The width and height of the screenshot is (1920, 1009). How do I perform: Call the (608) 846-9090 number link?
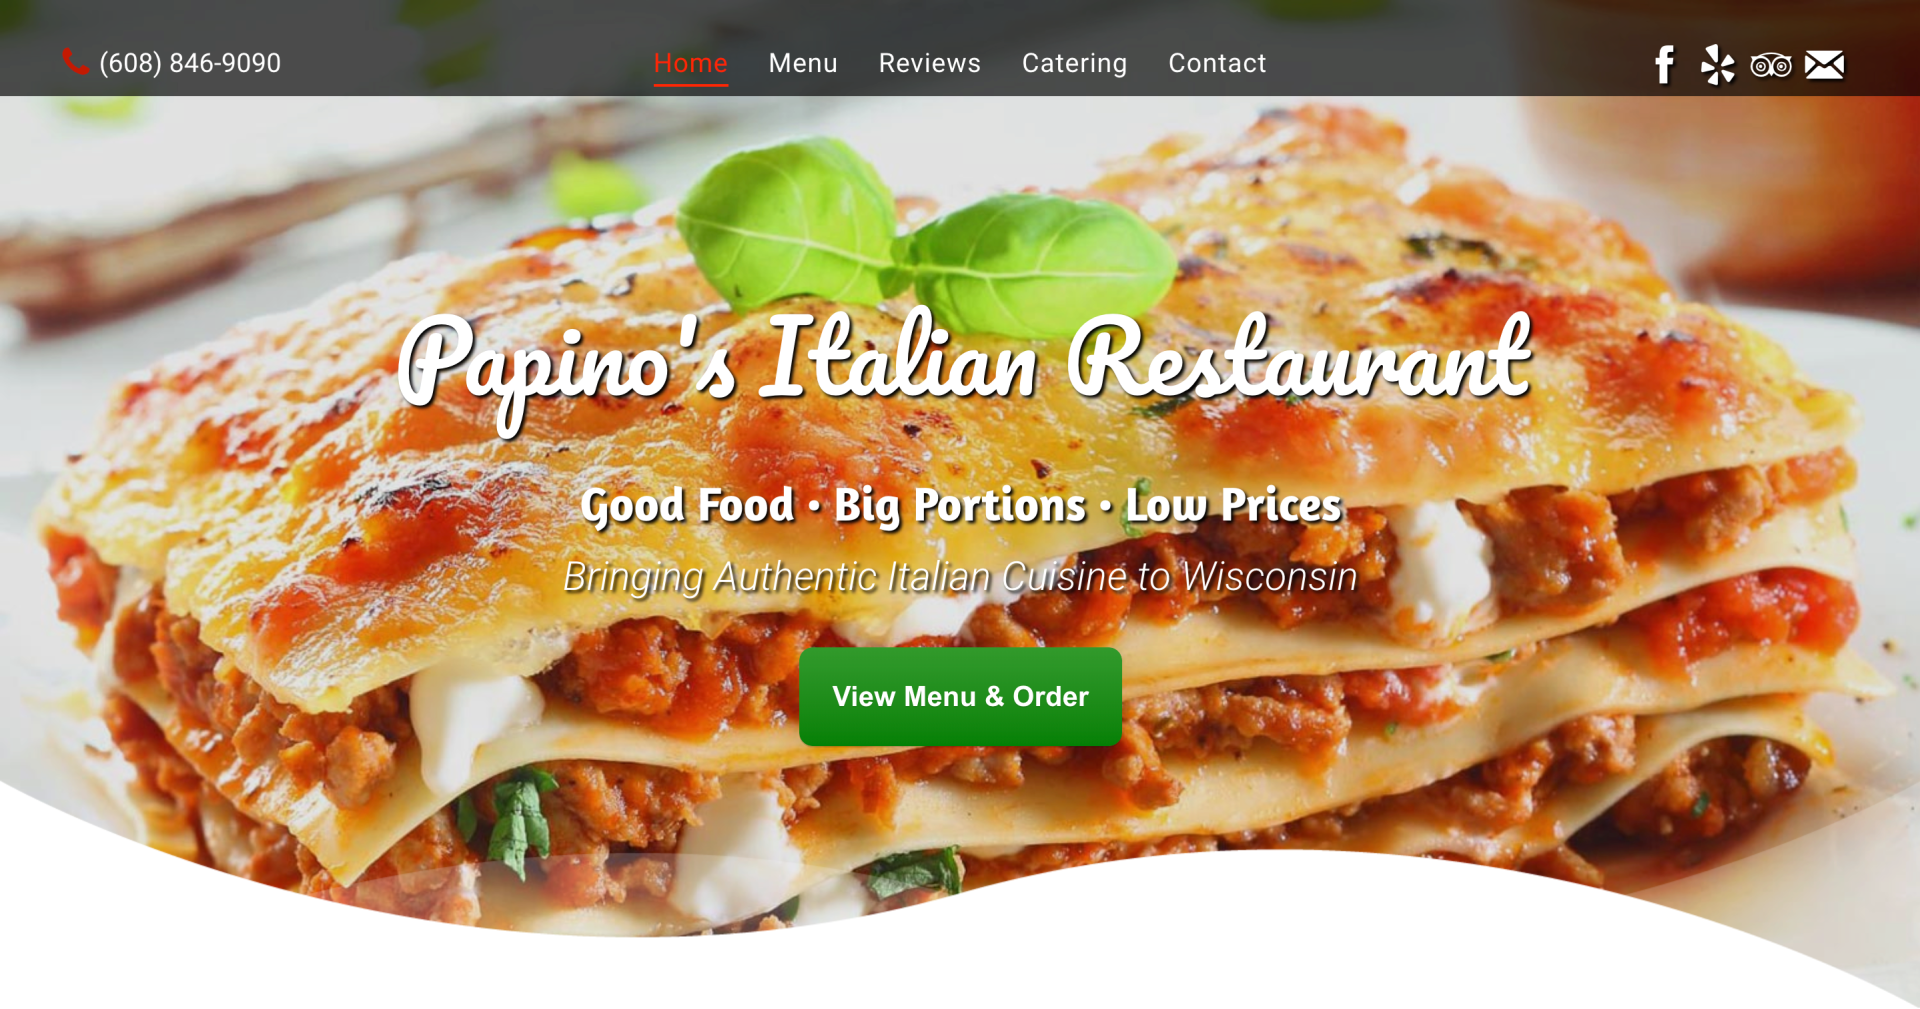190,63
